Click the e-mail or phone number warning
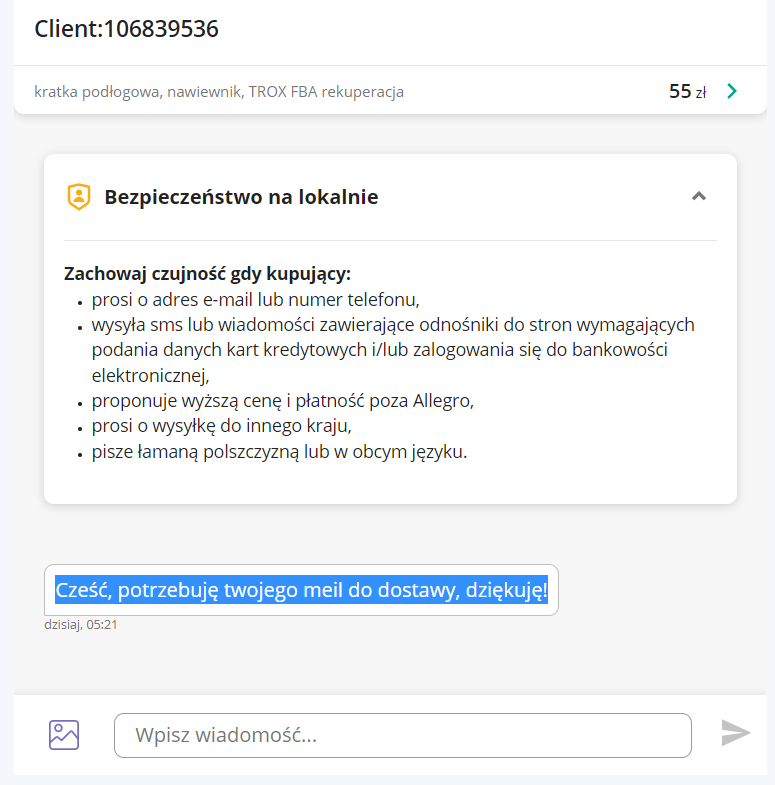Viewport: 775px width, 785px height. click(x=255, y=300)
